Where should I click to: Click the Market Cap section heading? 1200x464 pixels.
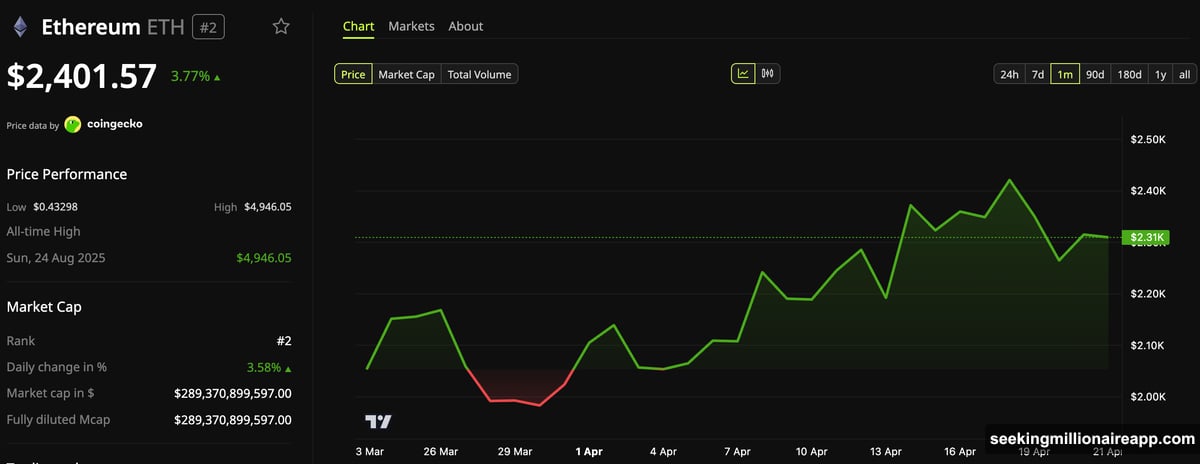[44, 307]
